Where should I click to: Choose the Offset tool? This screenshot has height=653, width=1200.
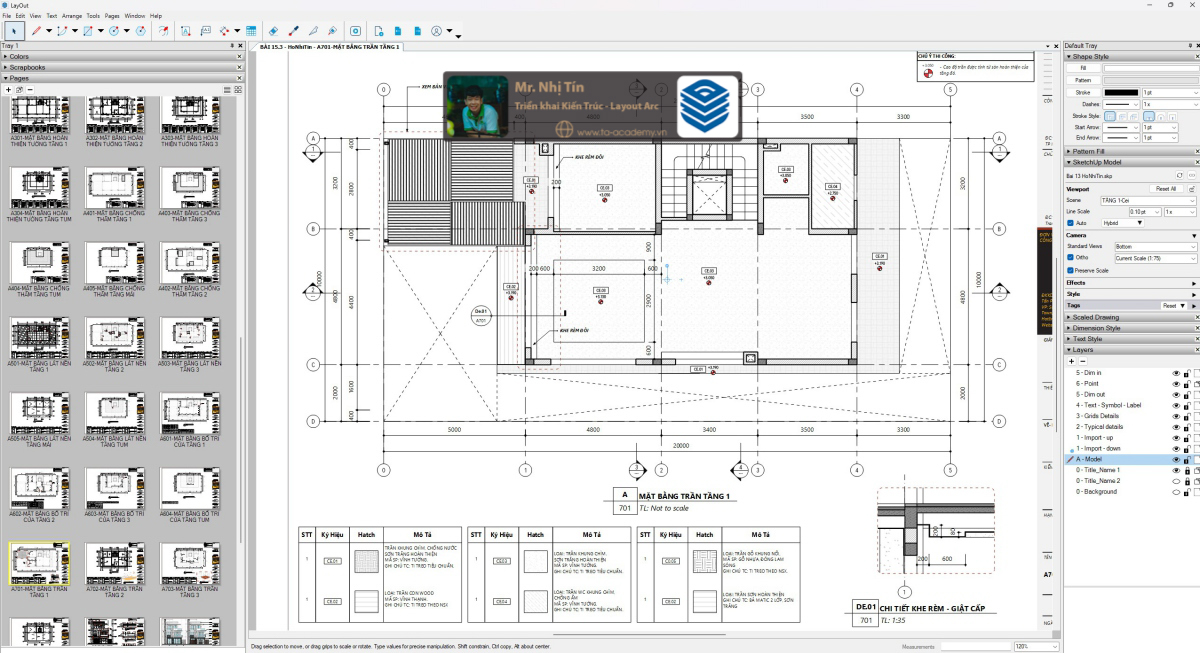click(x=163, y=31)
